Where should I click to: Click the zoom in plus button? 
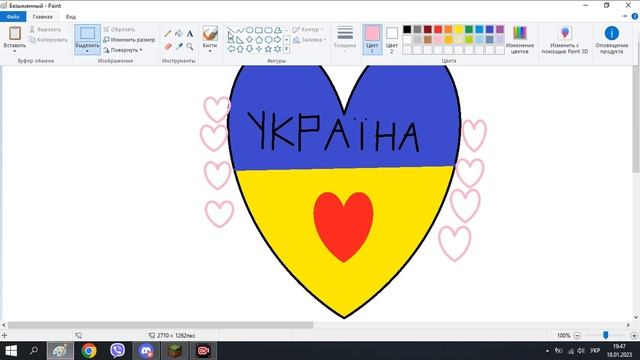coord(634,336)
